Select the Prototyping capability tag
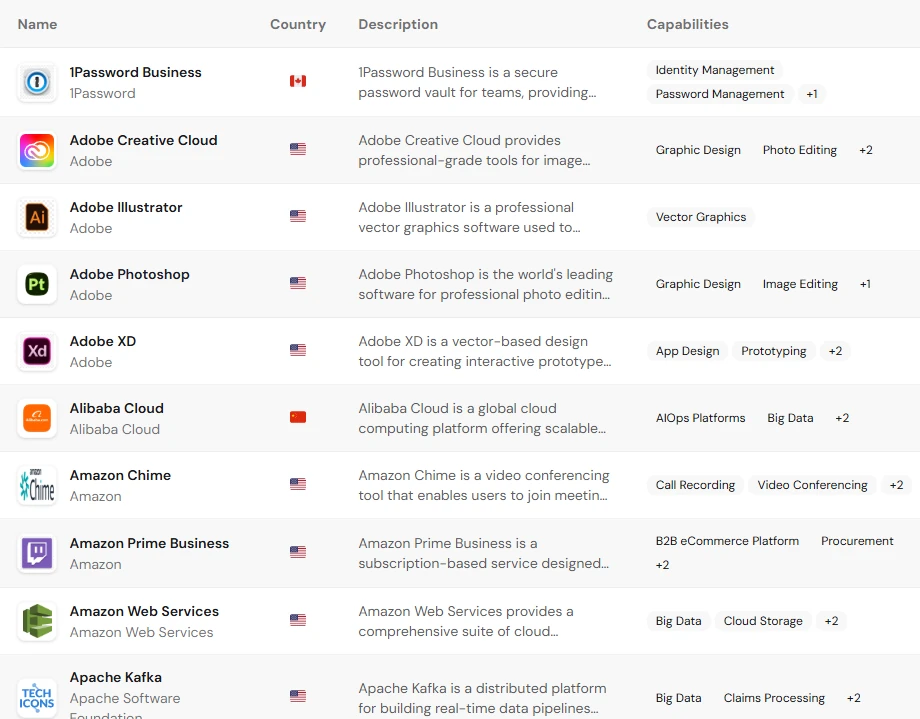The image size is (920, 719). coord(774,351)
